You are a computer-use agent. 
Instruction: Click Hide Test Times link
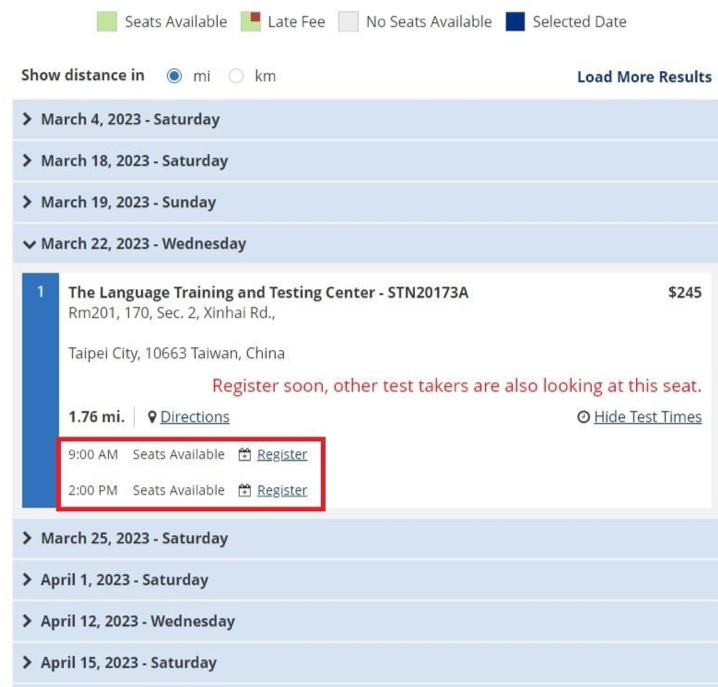647,417
